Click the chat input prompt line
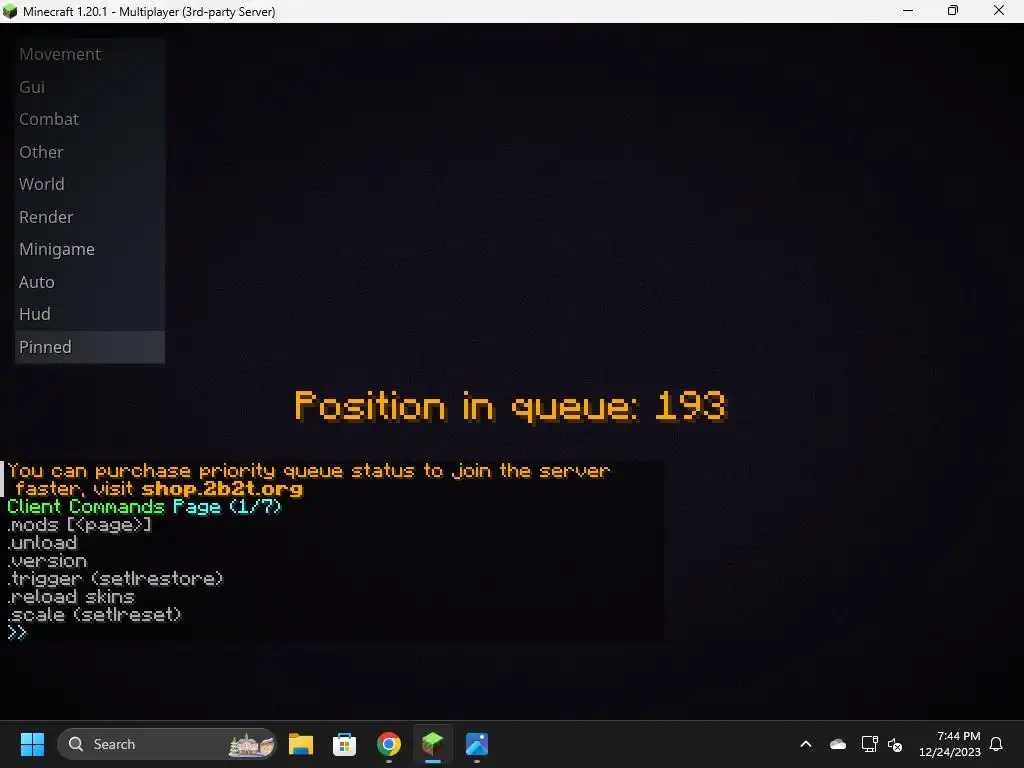 point(17,632)
